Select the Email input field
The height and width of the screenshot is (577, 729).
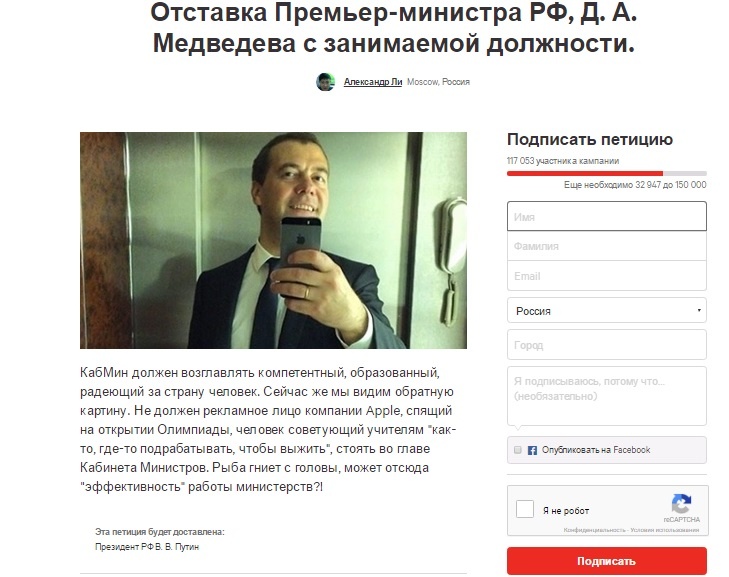607,276
